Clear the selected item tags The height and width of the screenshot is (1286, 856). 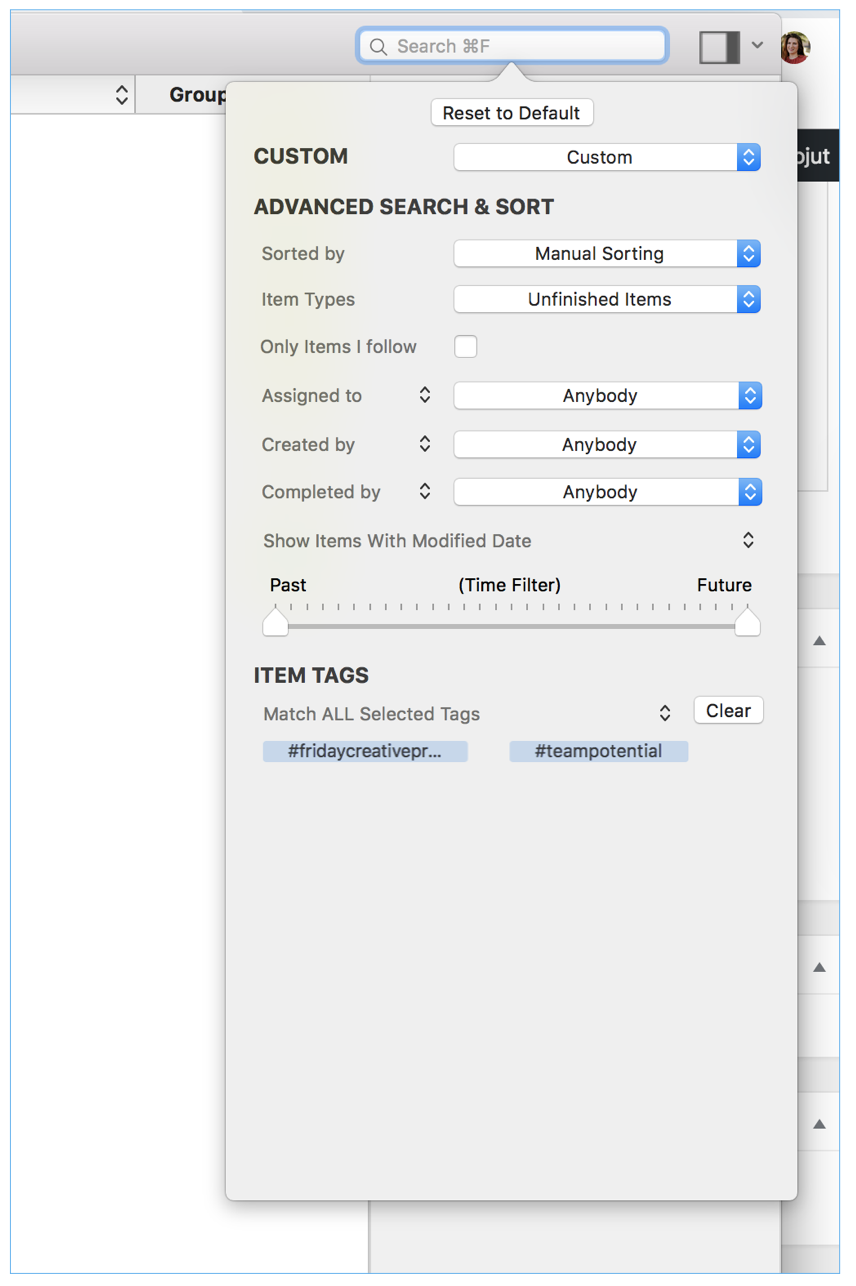tap(728, 711)
